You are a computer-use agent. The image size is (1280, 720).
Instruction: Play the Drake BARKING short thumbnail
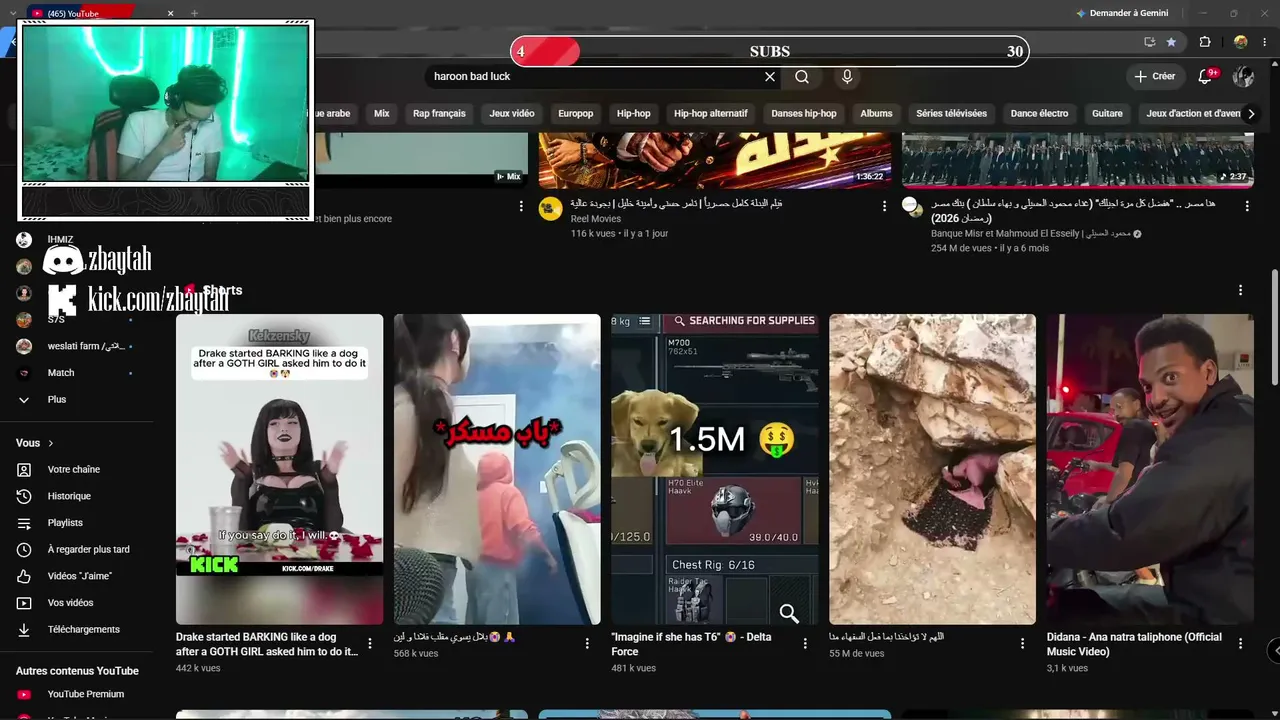coord(279,469)
